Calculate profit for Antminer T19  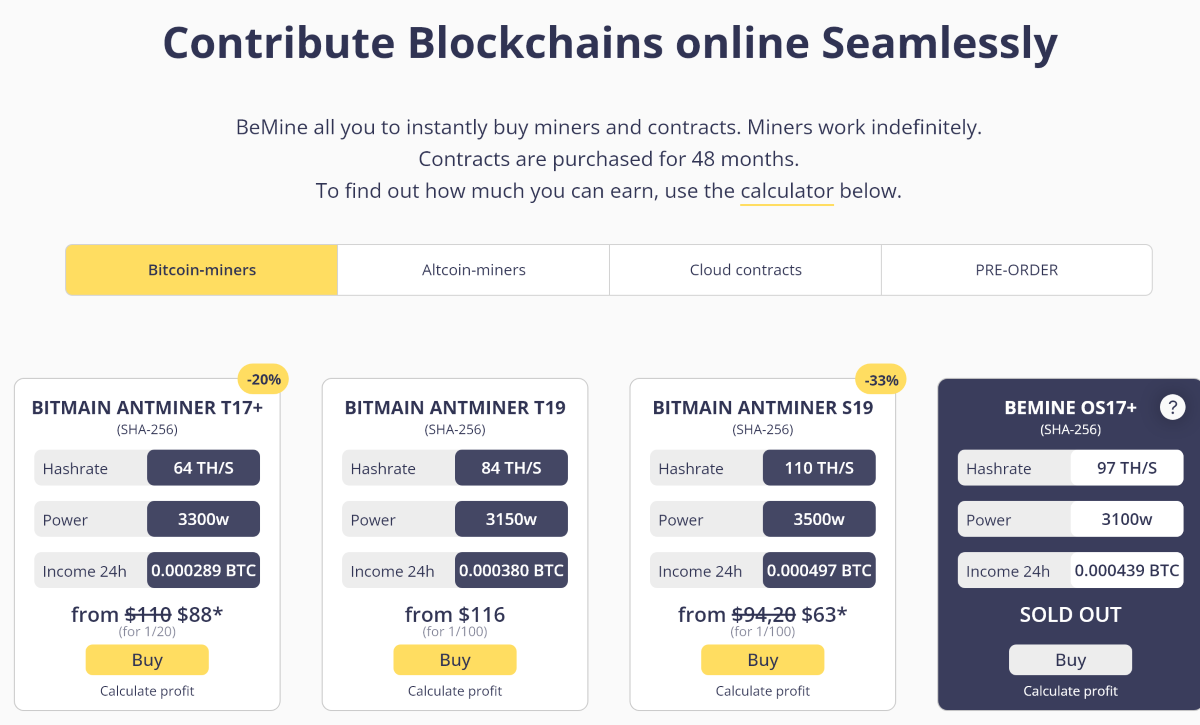pos(455,691)
